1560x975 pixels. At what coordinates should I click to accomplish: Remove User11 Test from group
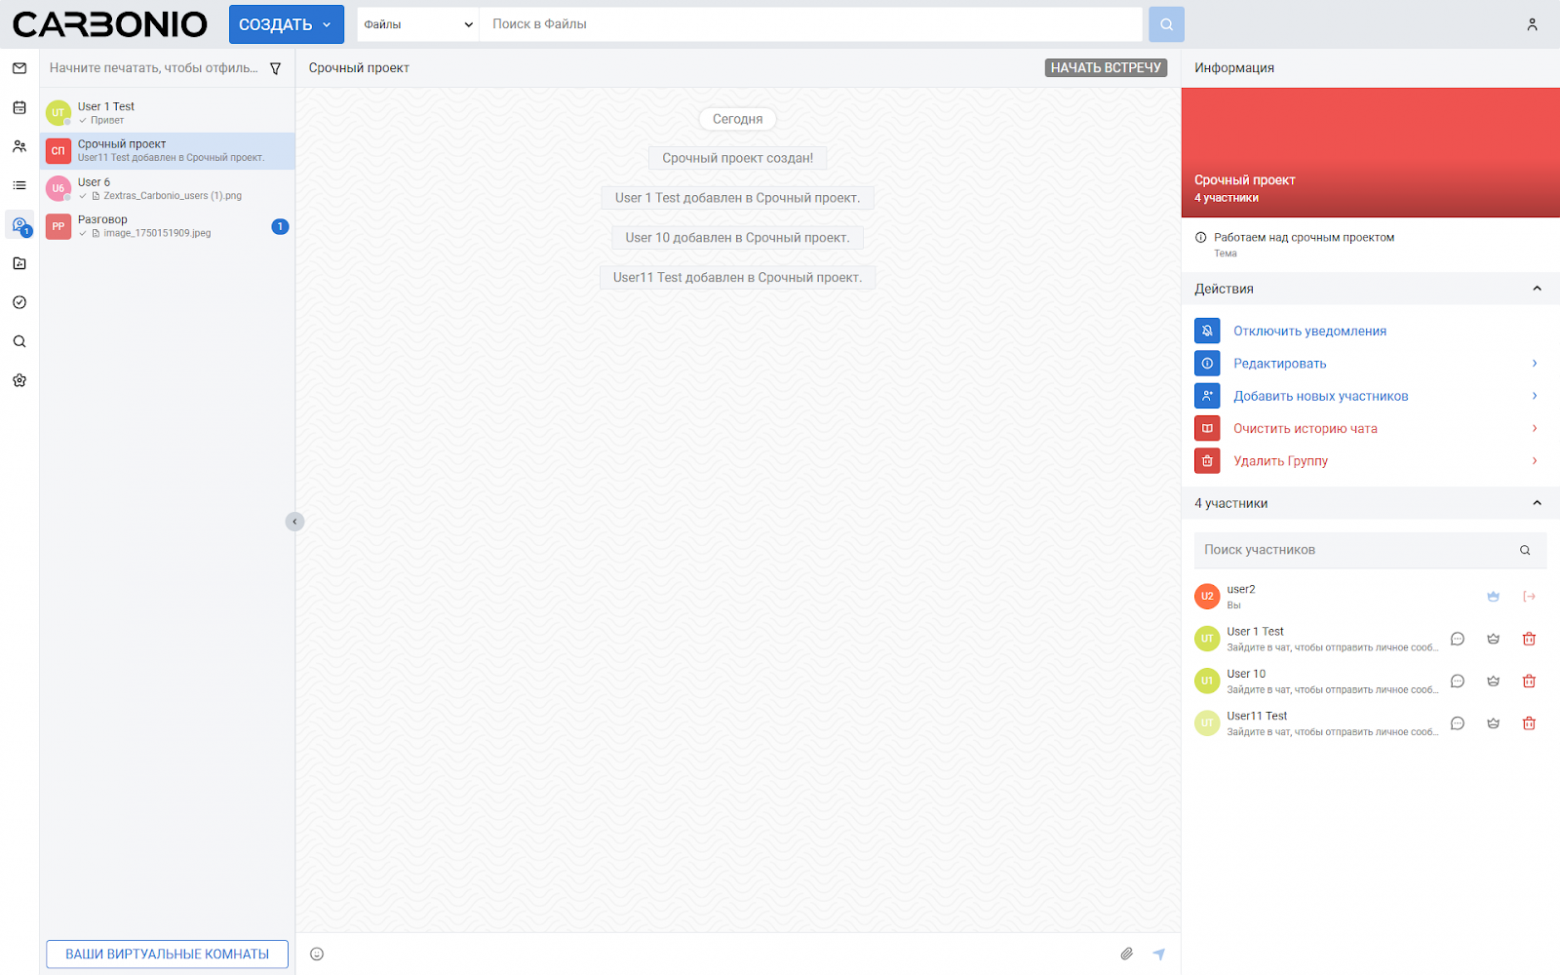[x=1529, y=723]
